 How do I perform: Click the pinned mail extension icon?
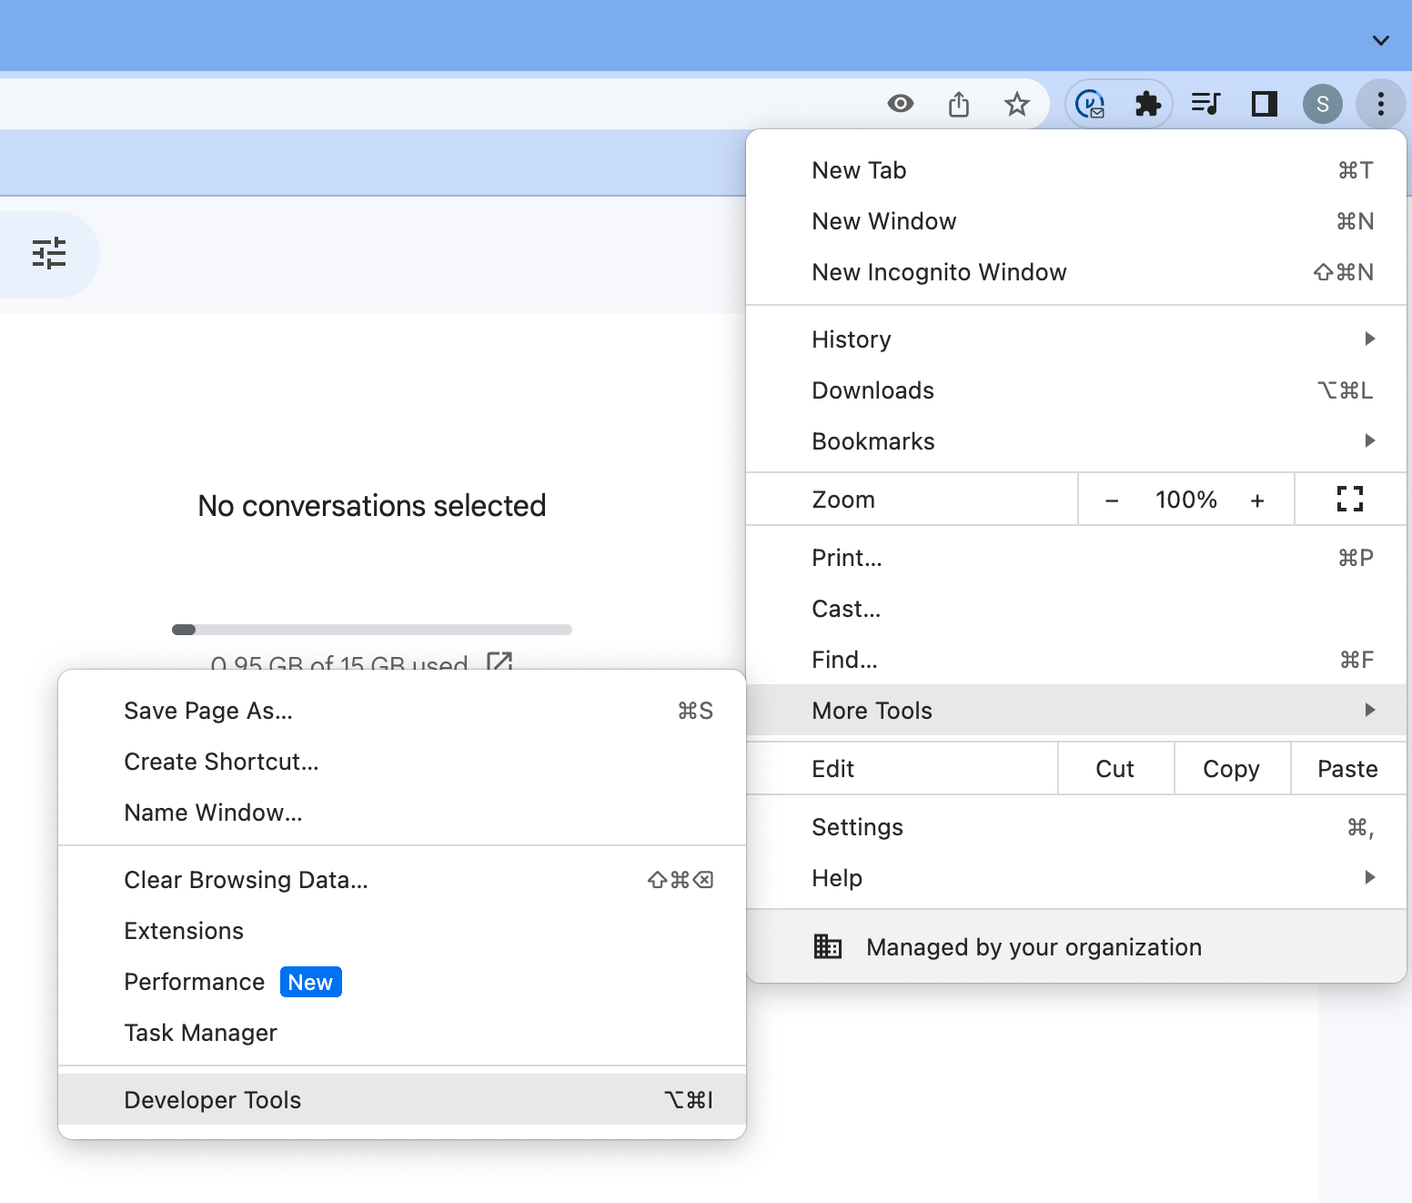point(1090,103)
